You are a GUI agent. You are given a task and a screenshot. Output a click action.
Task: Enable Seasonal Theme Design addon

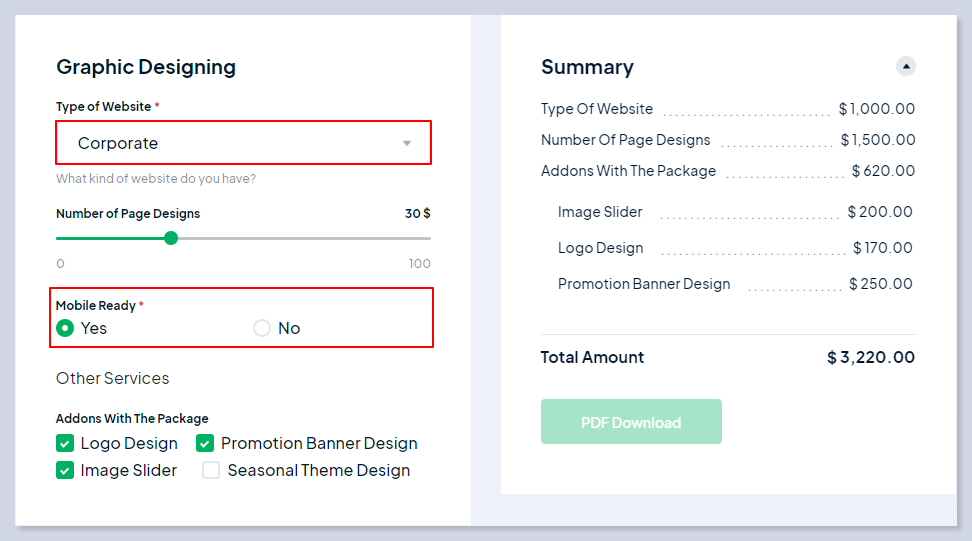point(211,470)
